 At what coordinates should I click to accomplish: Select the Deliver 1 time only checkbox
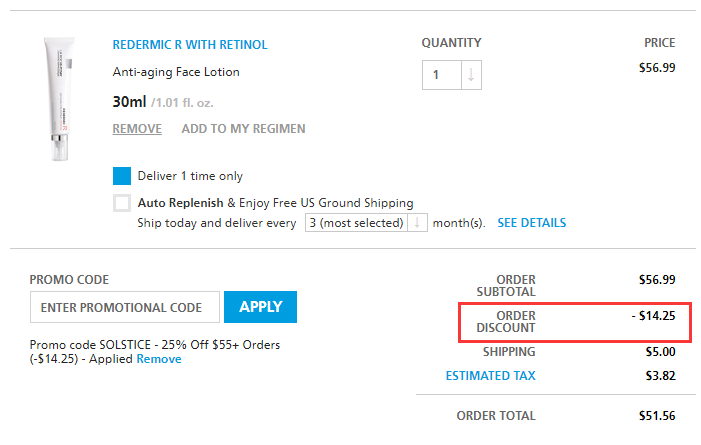pos(122,176)
